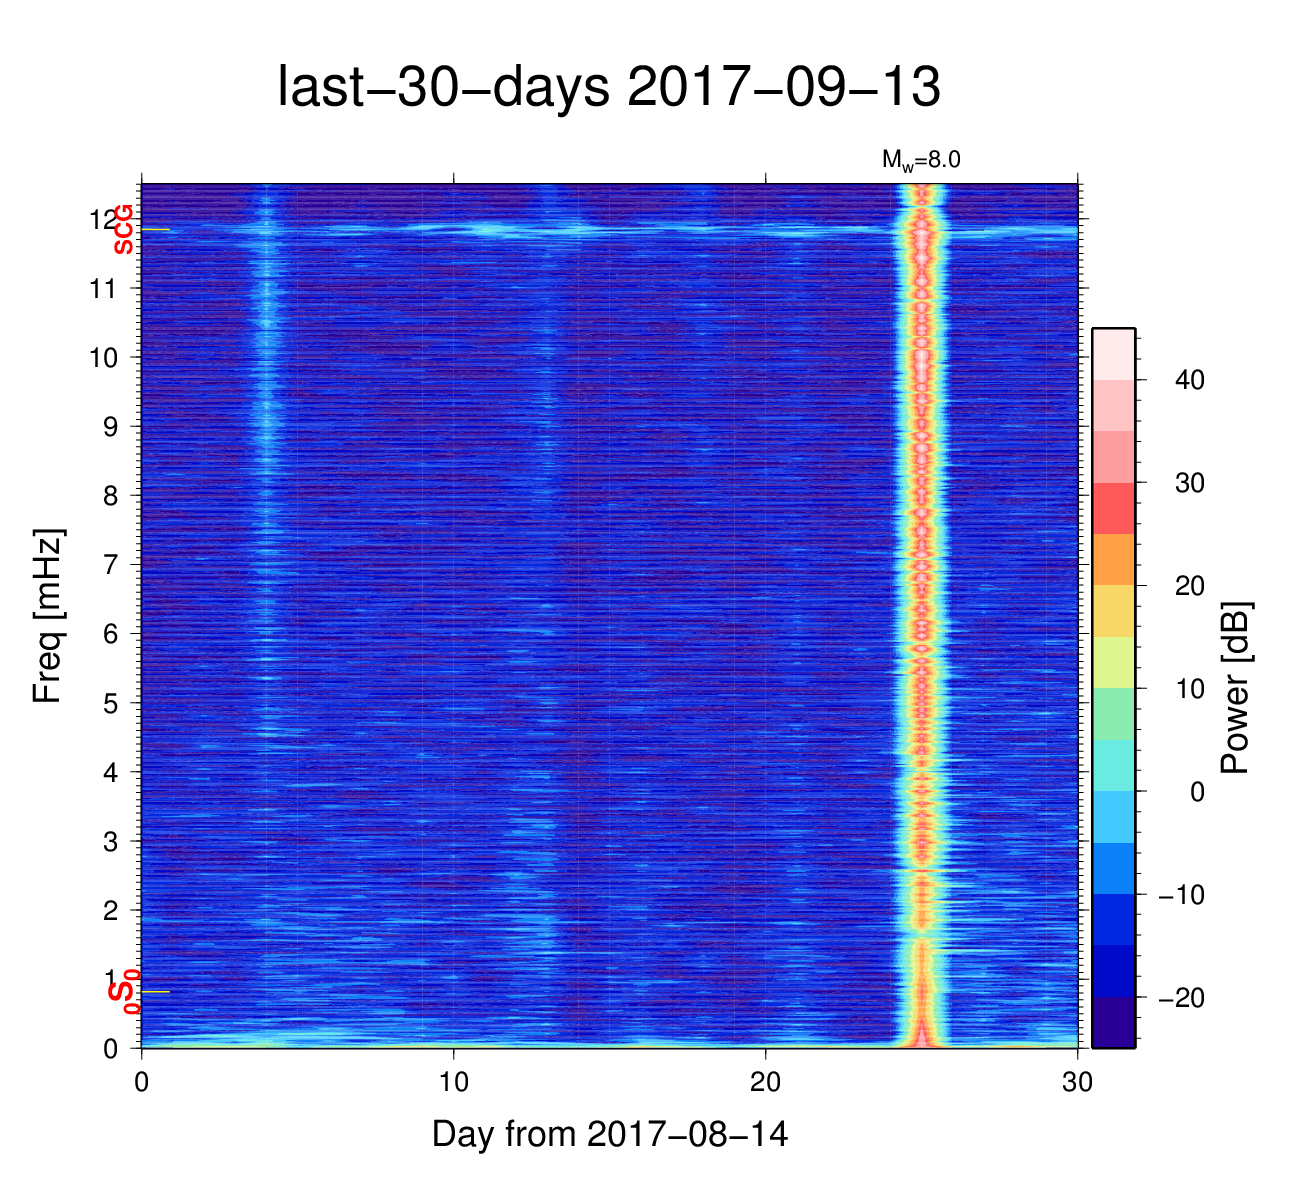Click the day 20 tick label on x-axis
The width and height of the screenshot is (1290, 1190).
click(x=766, y=1083)
